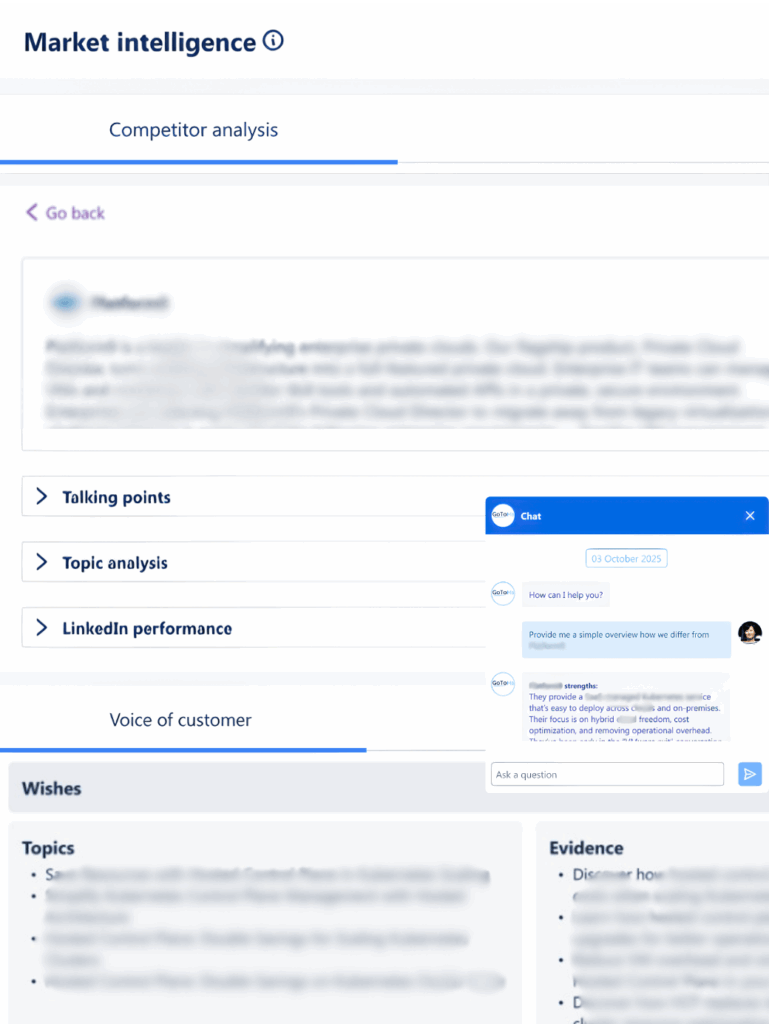This screenshot has width=769, height=1024.
Task: Click the Go back link
Action: tap(65, 212)
